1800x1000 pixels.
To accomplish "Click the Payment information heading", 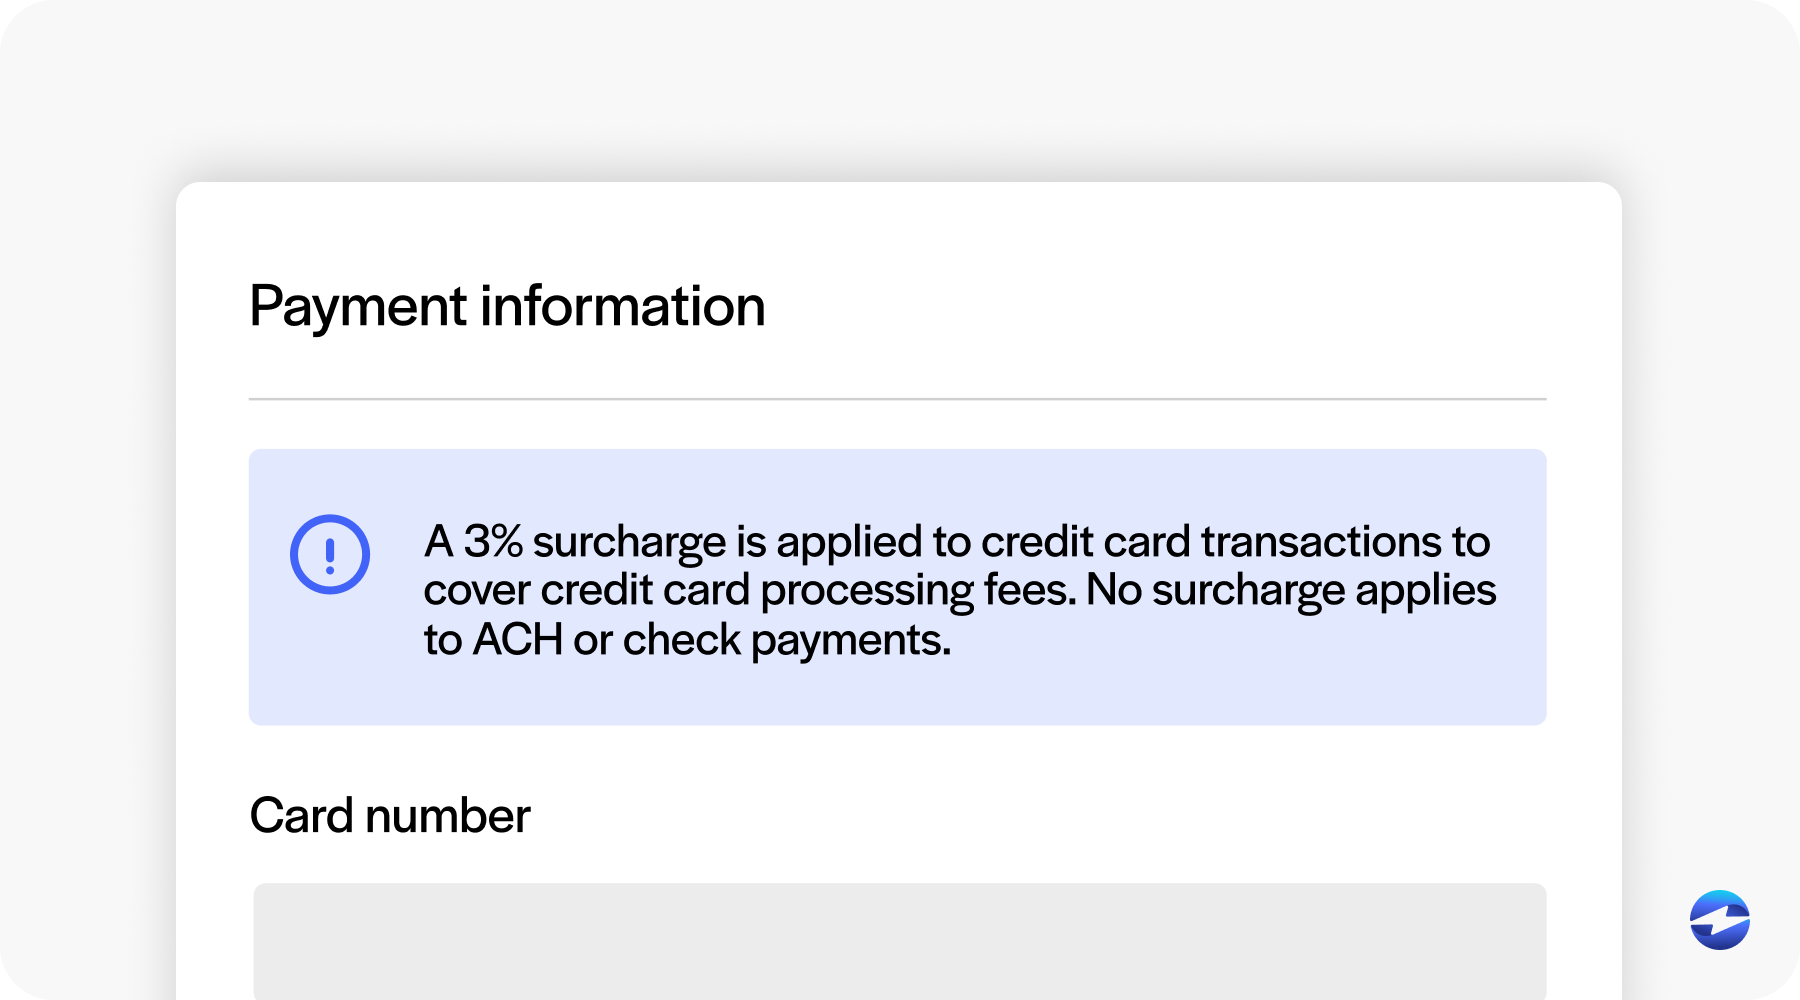I will point(508,305).
